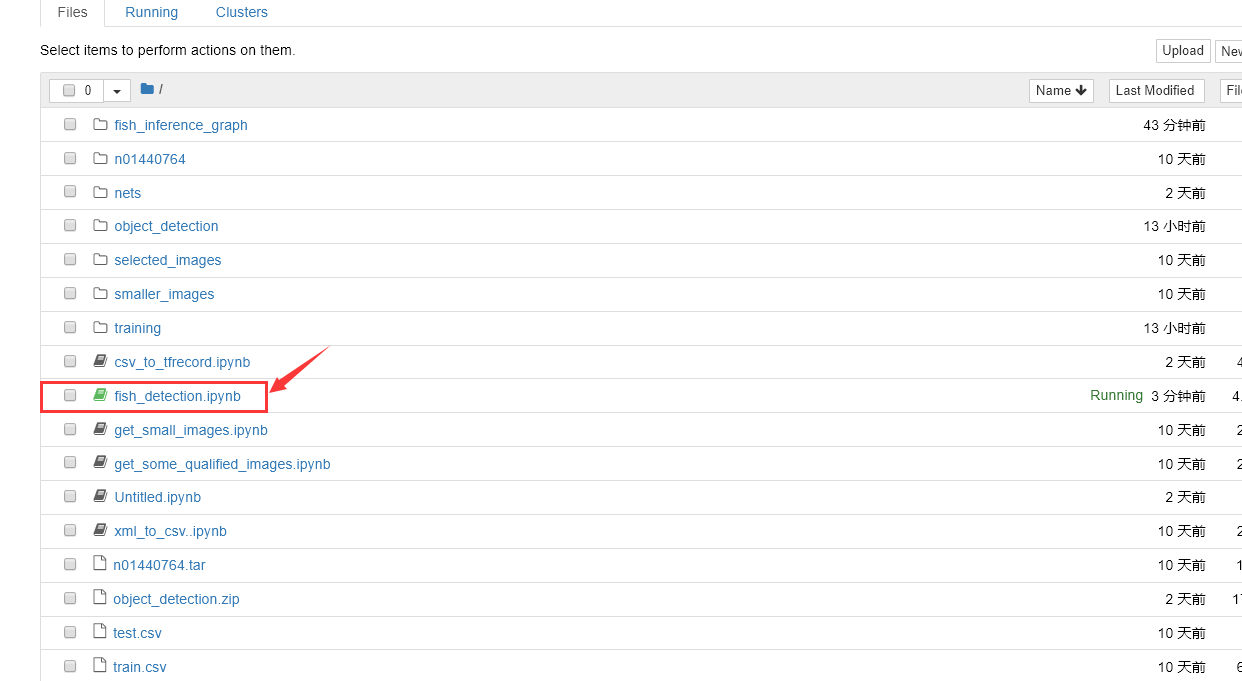Open the train.csv file link
The image size is (1242, 681).
140,667
